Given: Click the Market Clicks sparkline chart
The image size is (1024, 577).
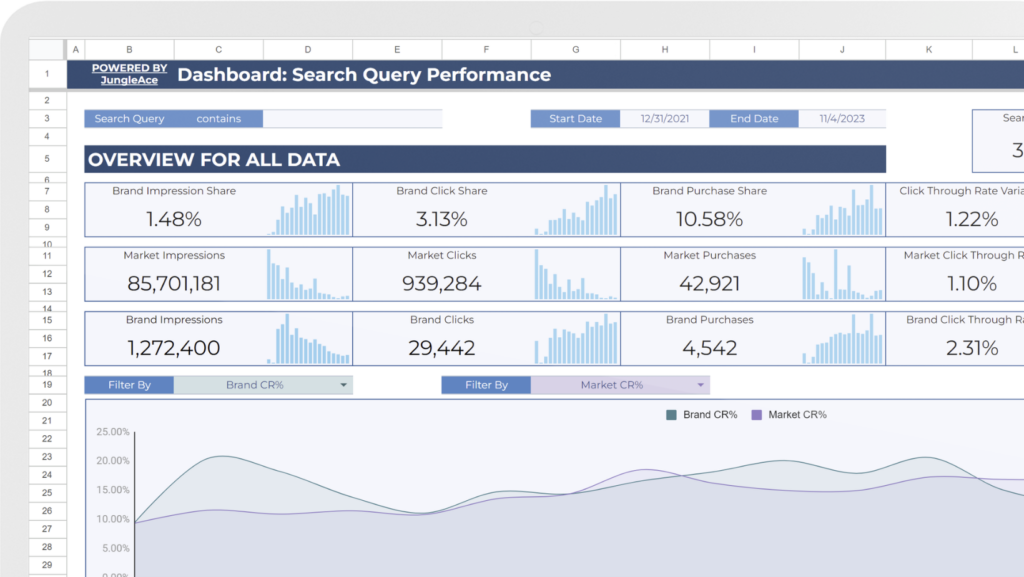Looking at the screenshot, I should 576,274.
